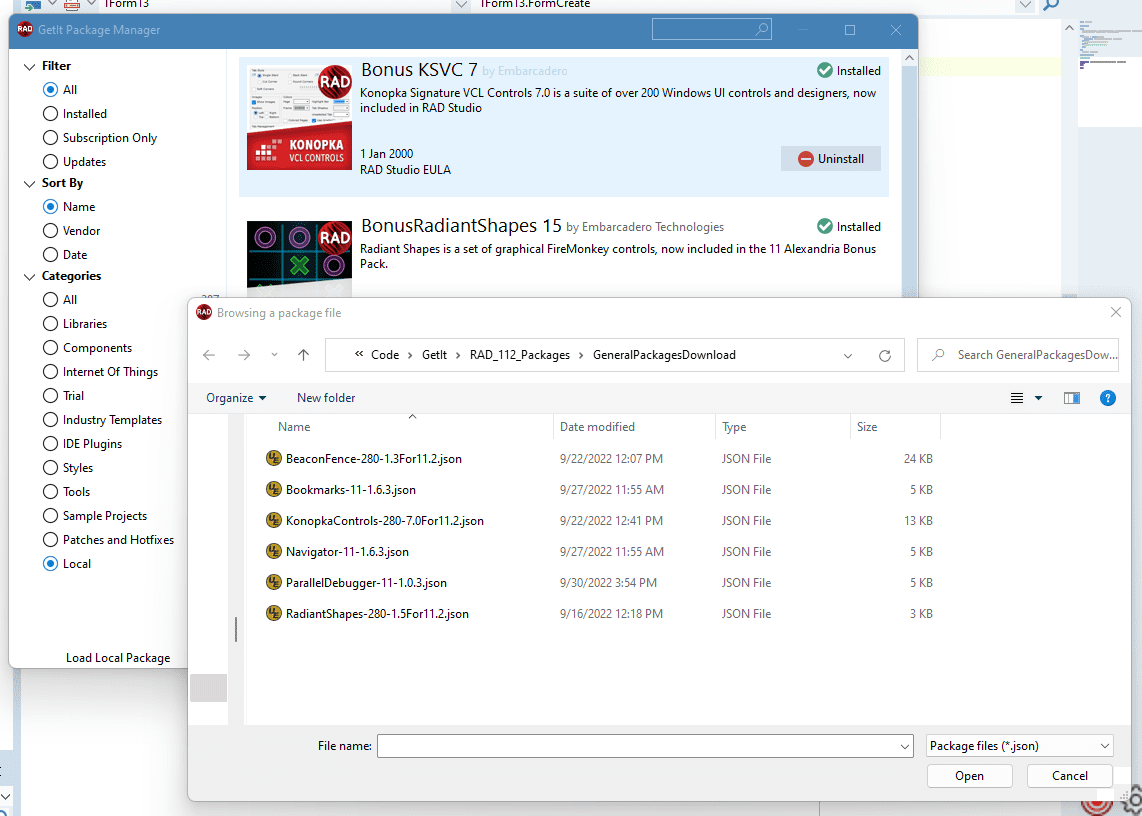Collapse the Filter section
Screen dimensions: 1142x816
pyautogui.click(x=29, y=67)
